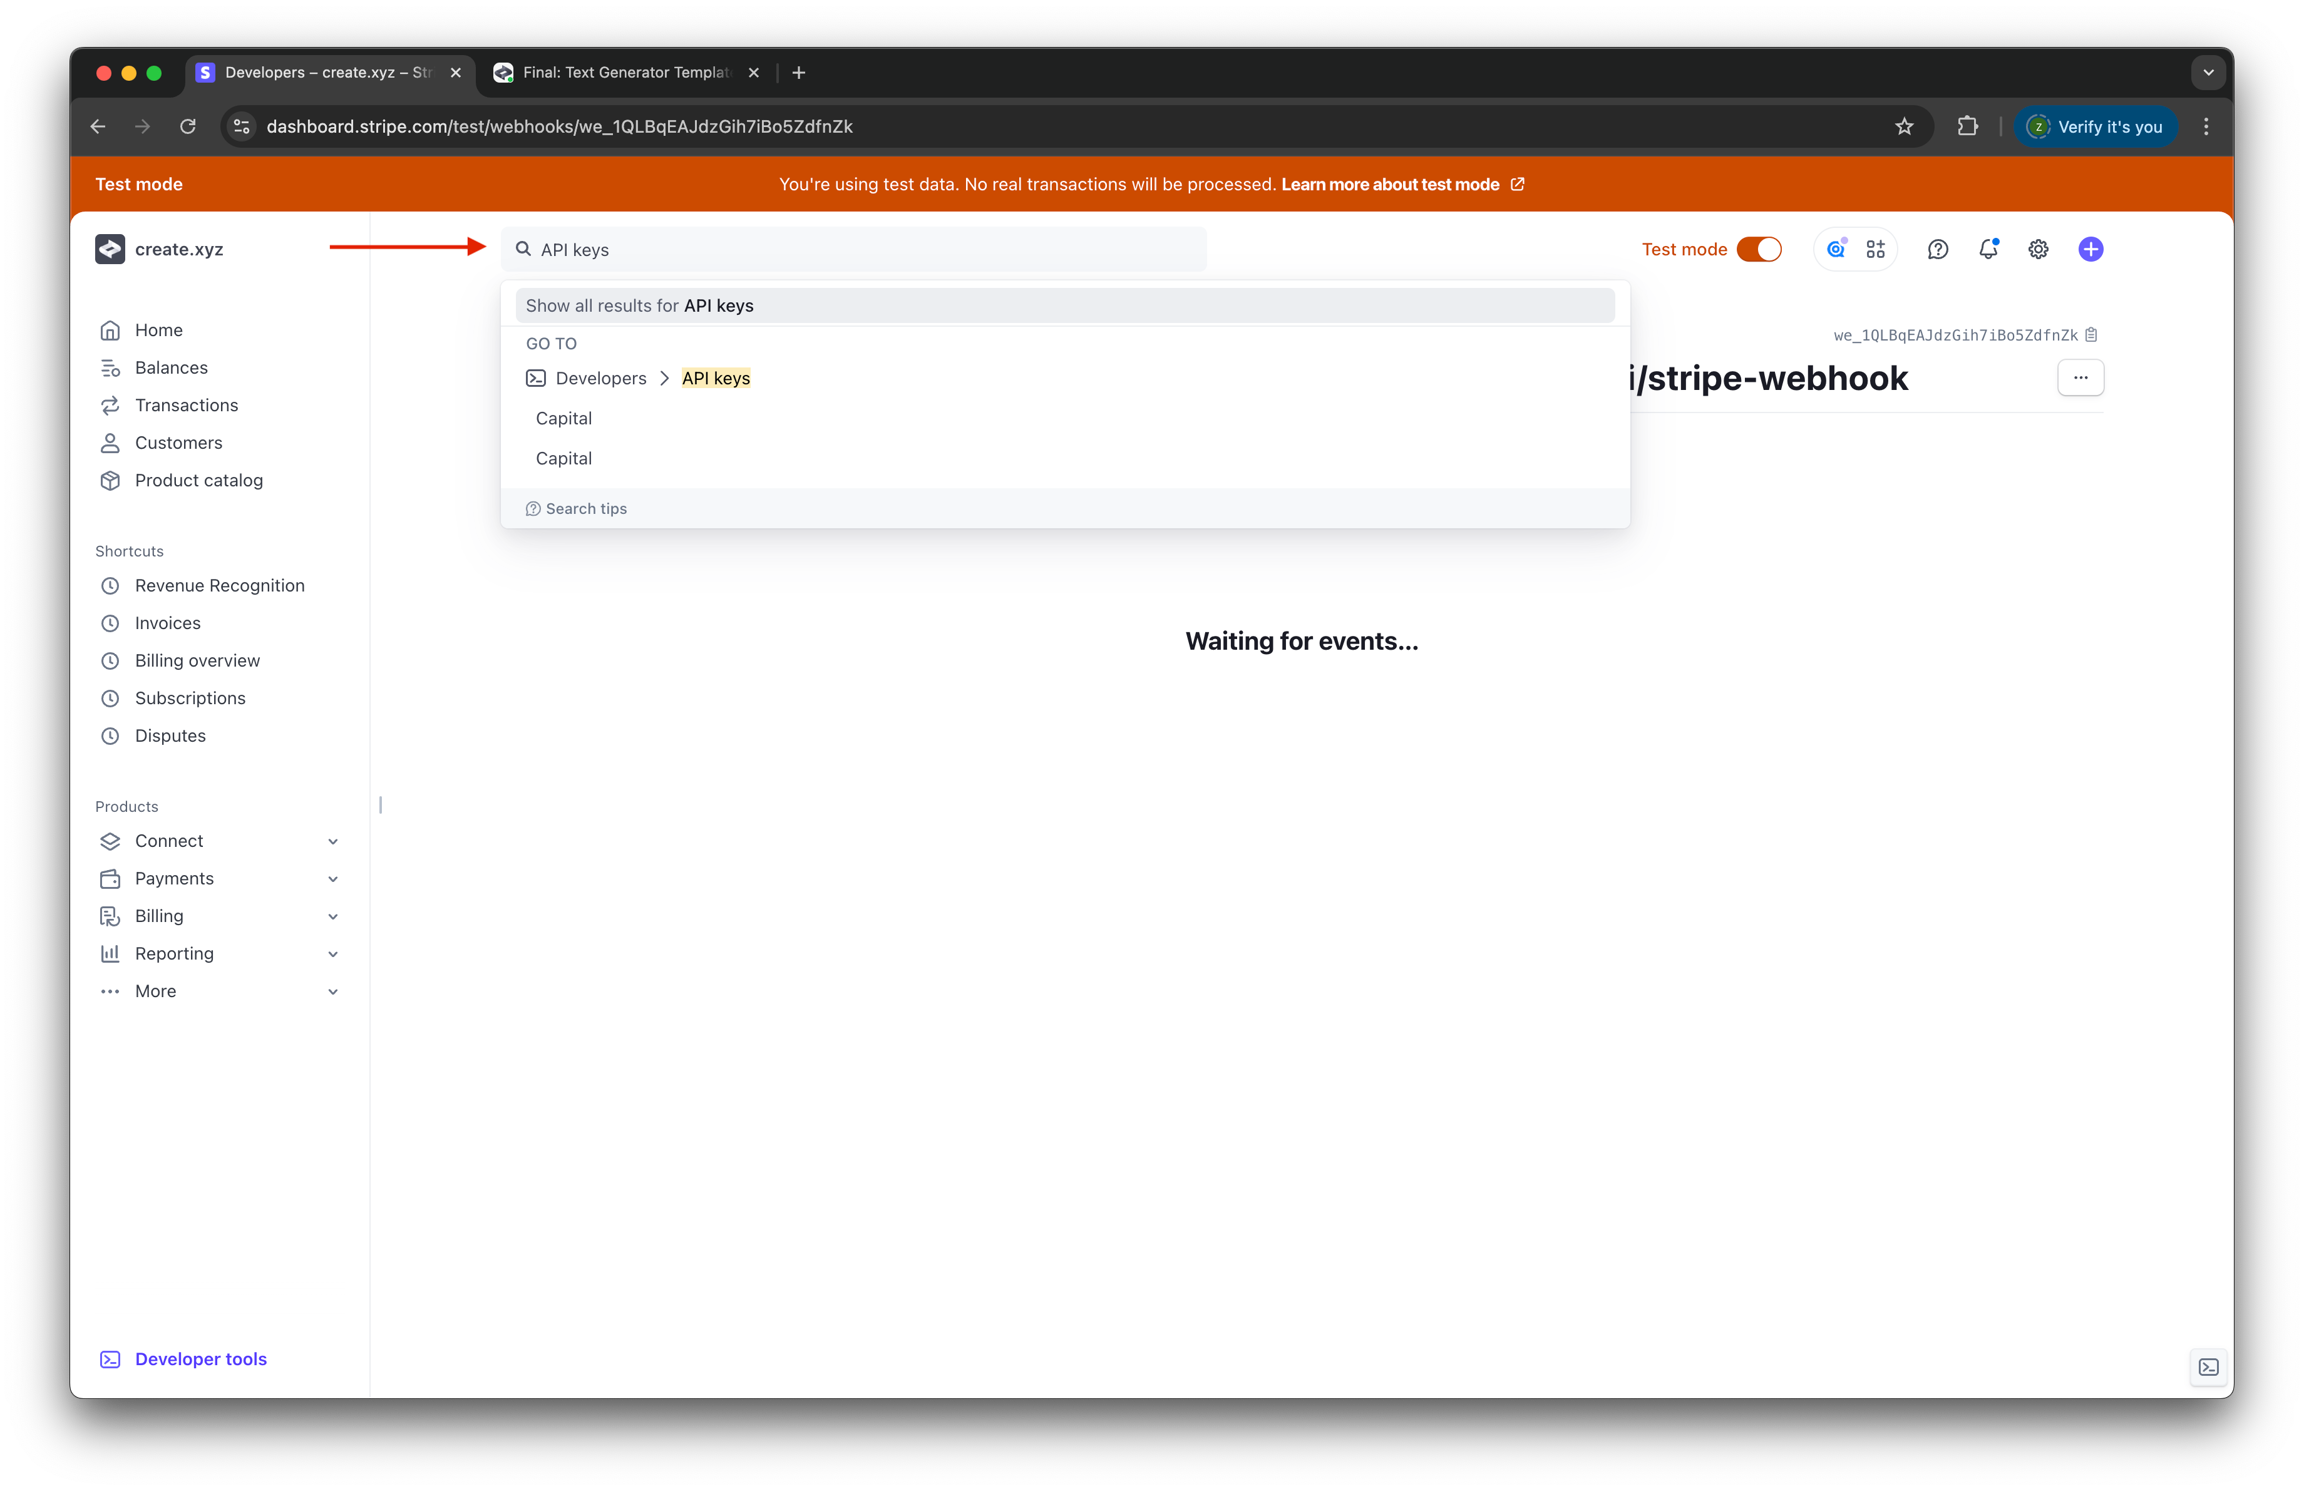Expand the Billing products section

(333, 917)
